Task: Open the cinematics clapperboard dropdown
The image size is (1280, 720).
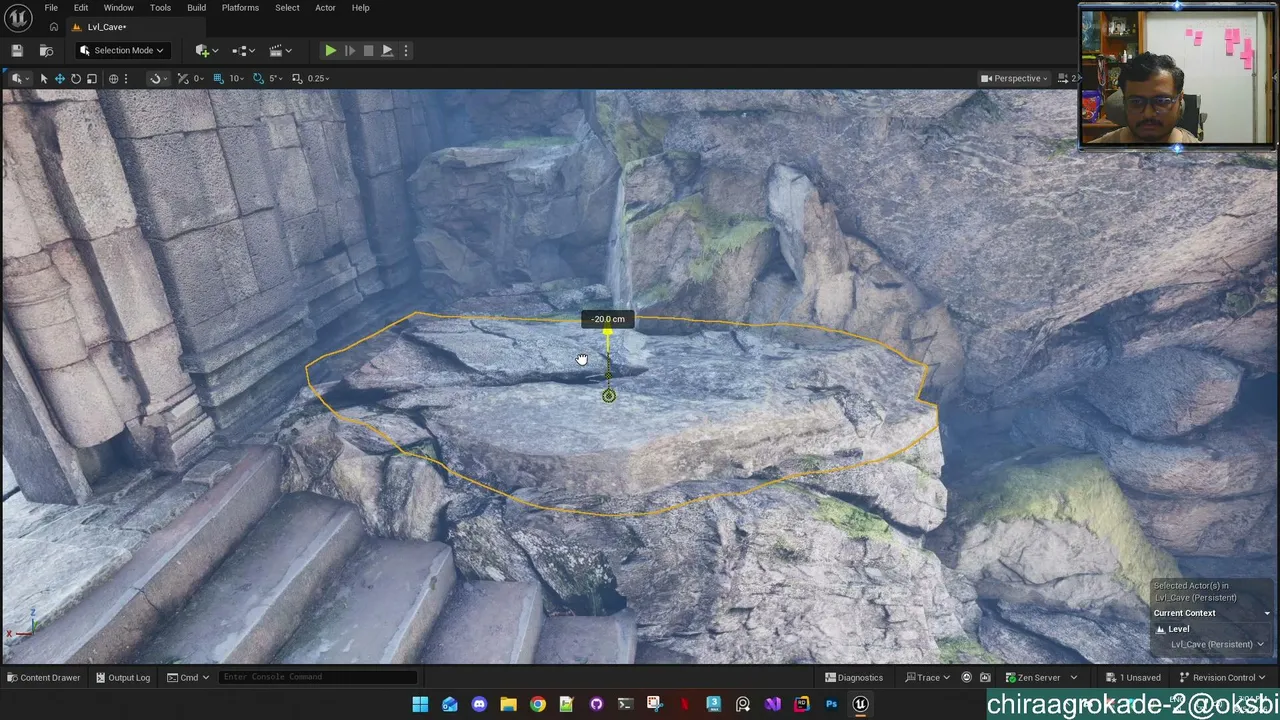Action: [279, 50]
